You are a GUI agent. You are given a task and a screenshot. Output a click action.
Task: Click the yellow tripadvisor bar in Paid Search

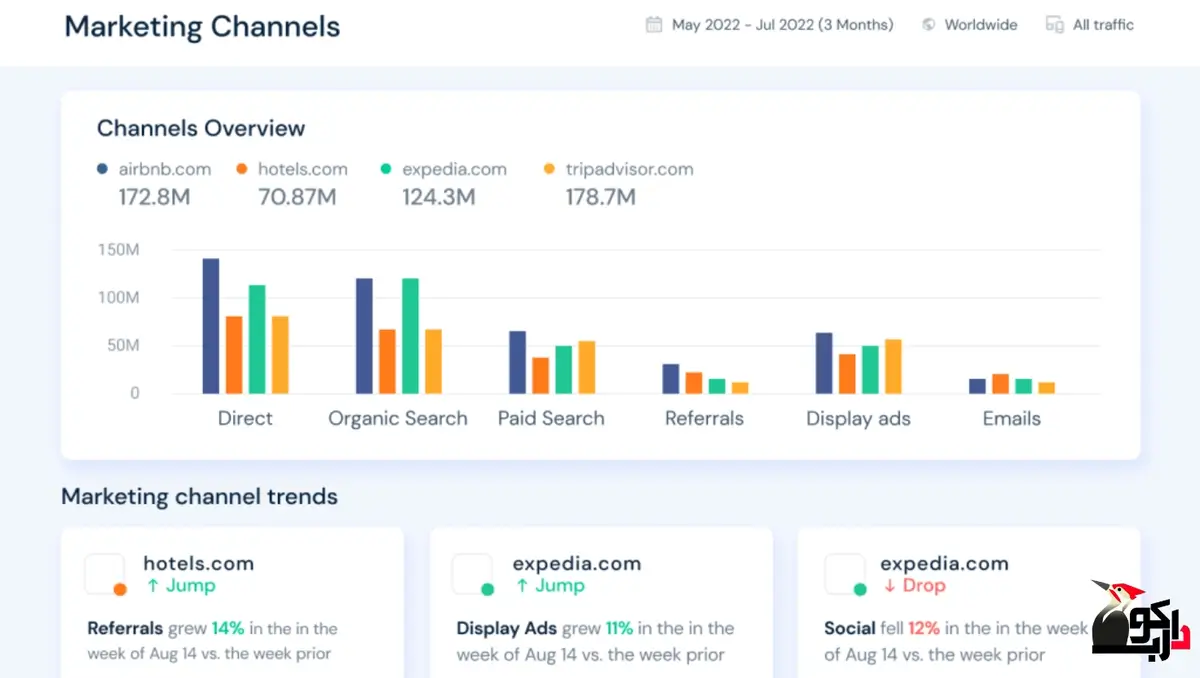(x=586, y=367)
